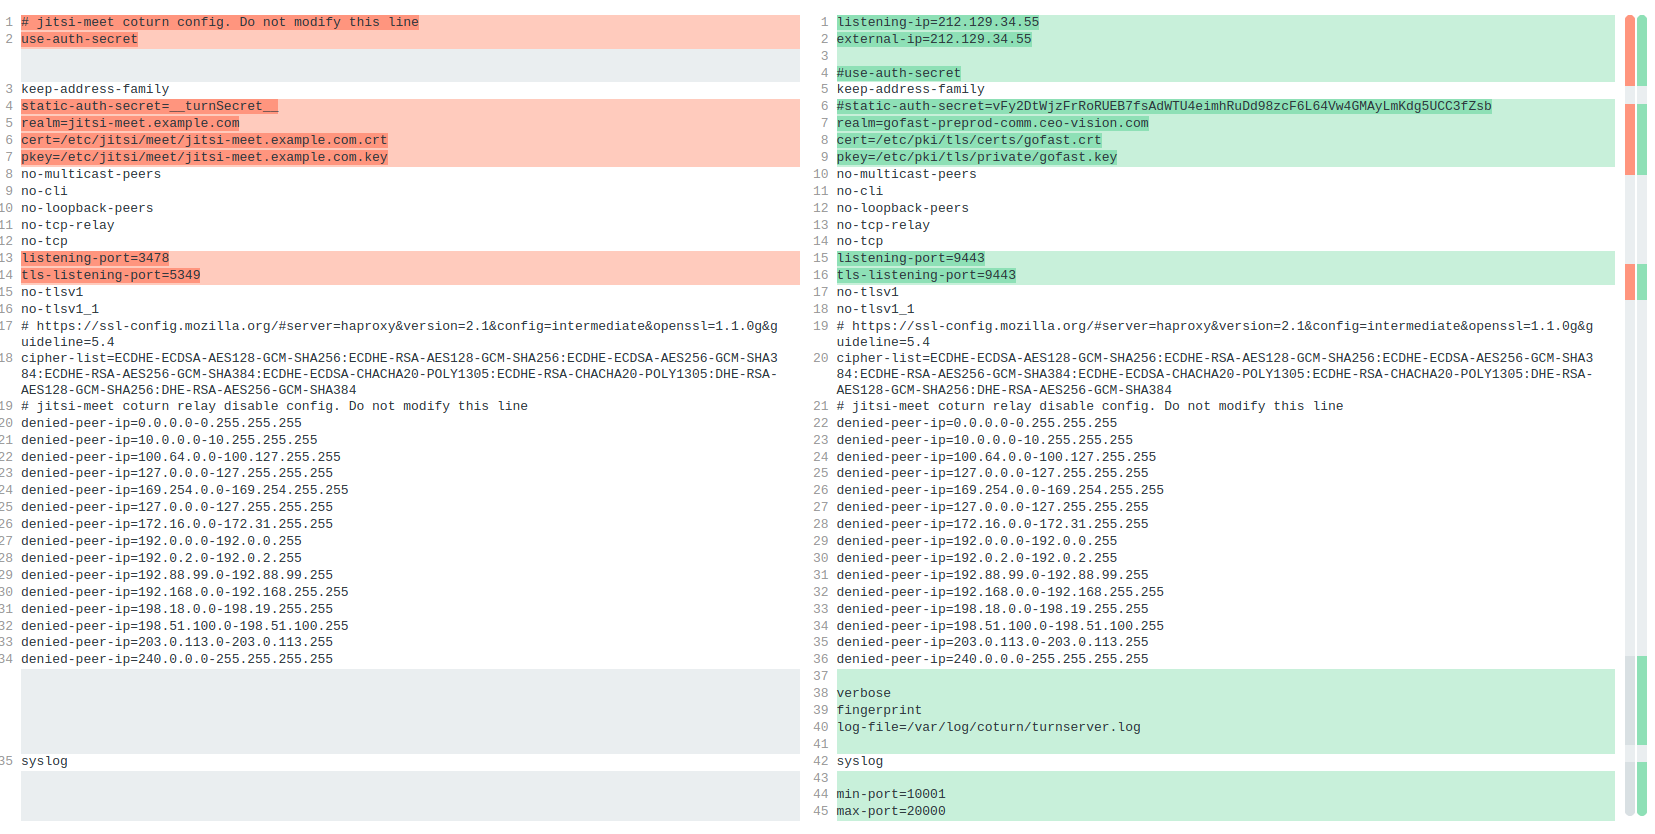Select removed line 'listening-port=3478'

95,258
